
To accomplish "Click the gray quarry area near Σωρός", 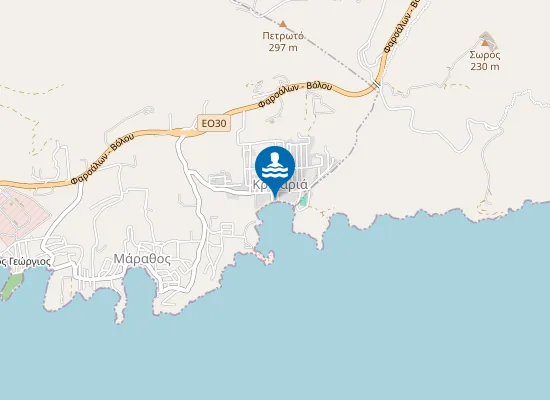I will pos(489,40).
